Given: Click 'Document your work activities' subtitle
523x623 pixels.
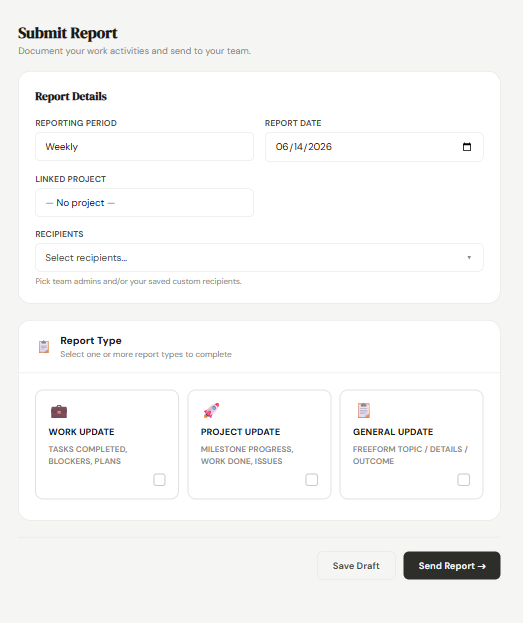Looking at the screenshot, I should pyautogui.click(x=134, y=51).
